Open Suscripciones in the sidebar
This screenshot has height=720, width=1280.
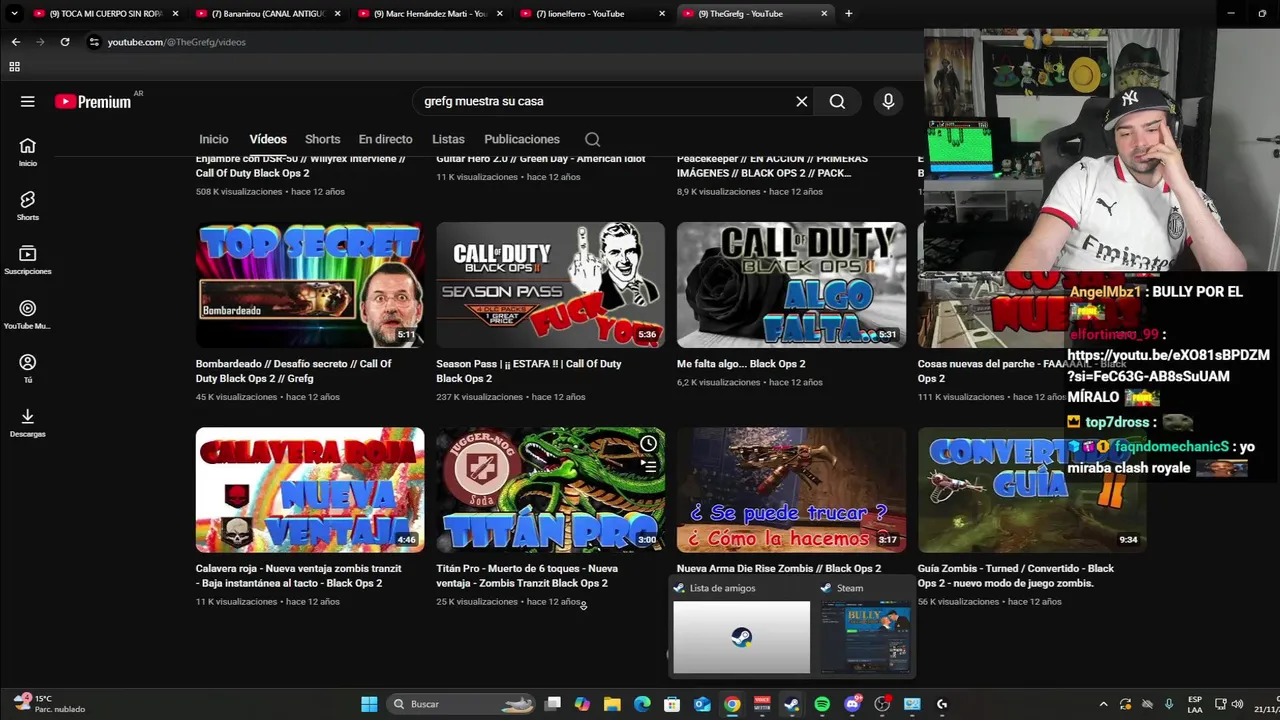click(x=28, y=260)
